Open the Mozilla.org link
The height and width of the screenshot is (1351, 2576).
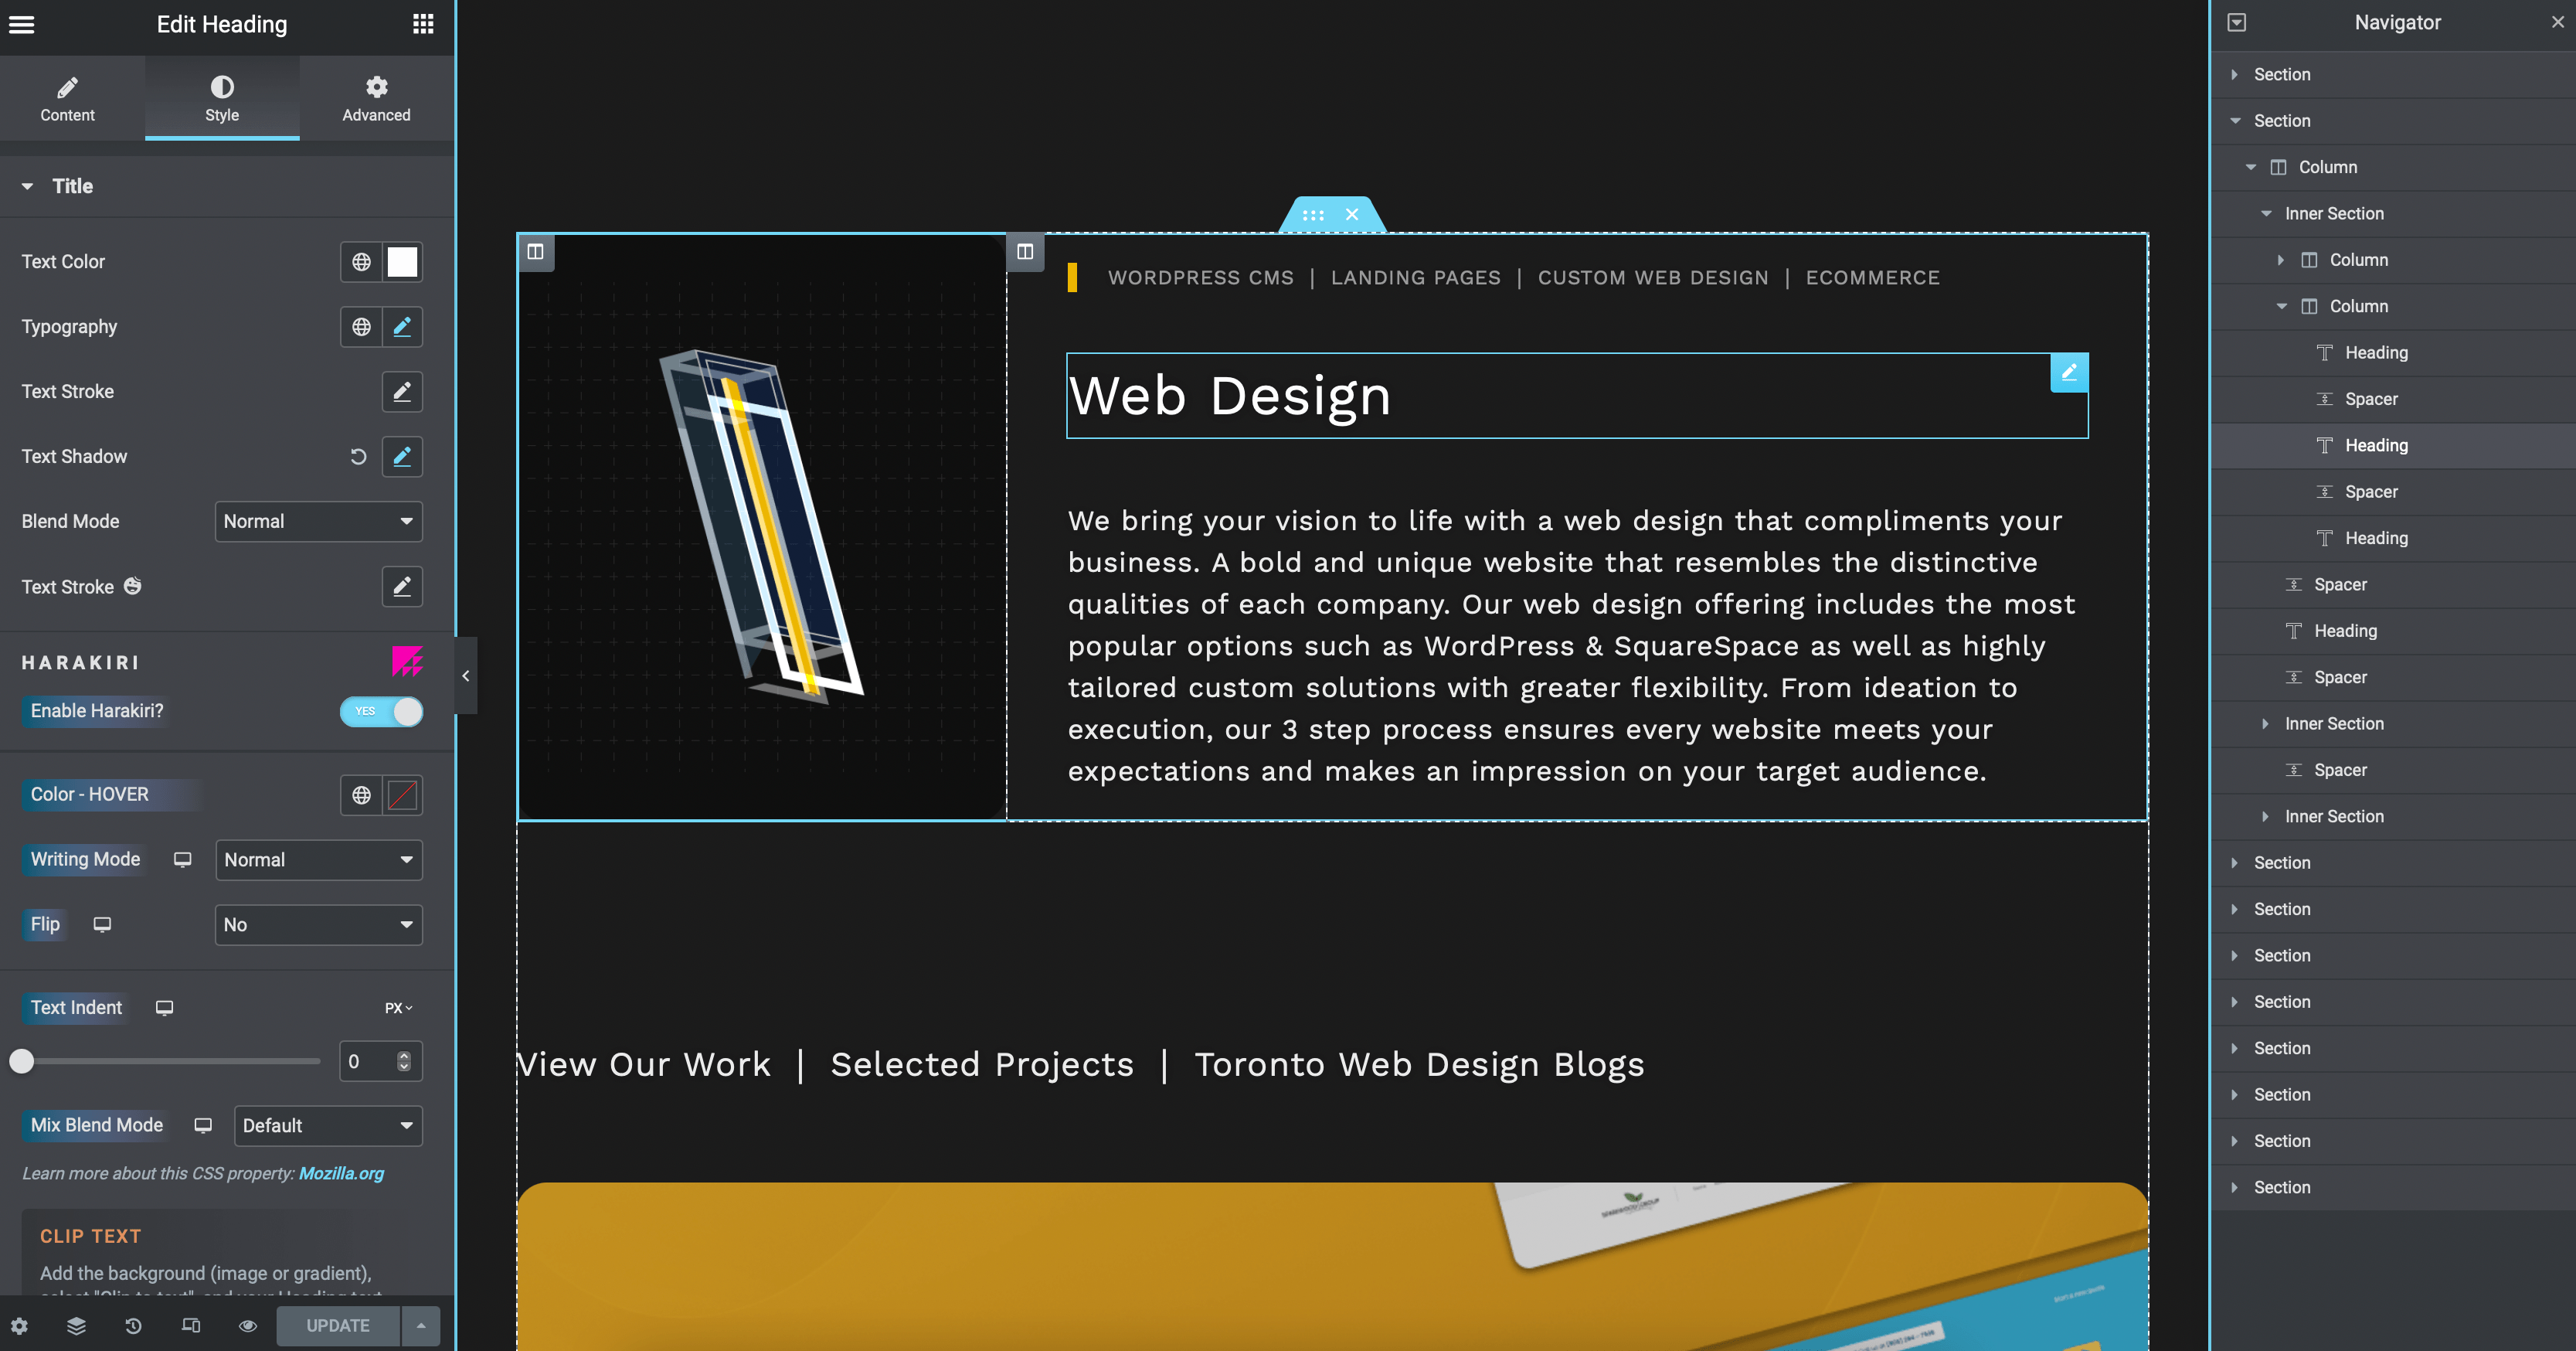click(341, 1174)
